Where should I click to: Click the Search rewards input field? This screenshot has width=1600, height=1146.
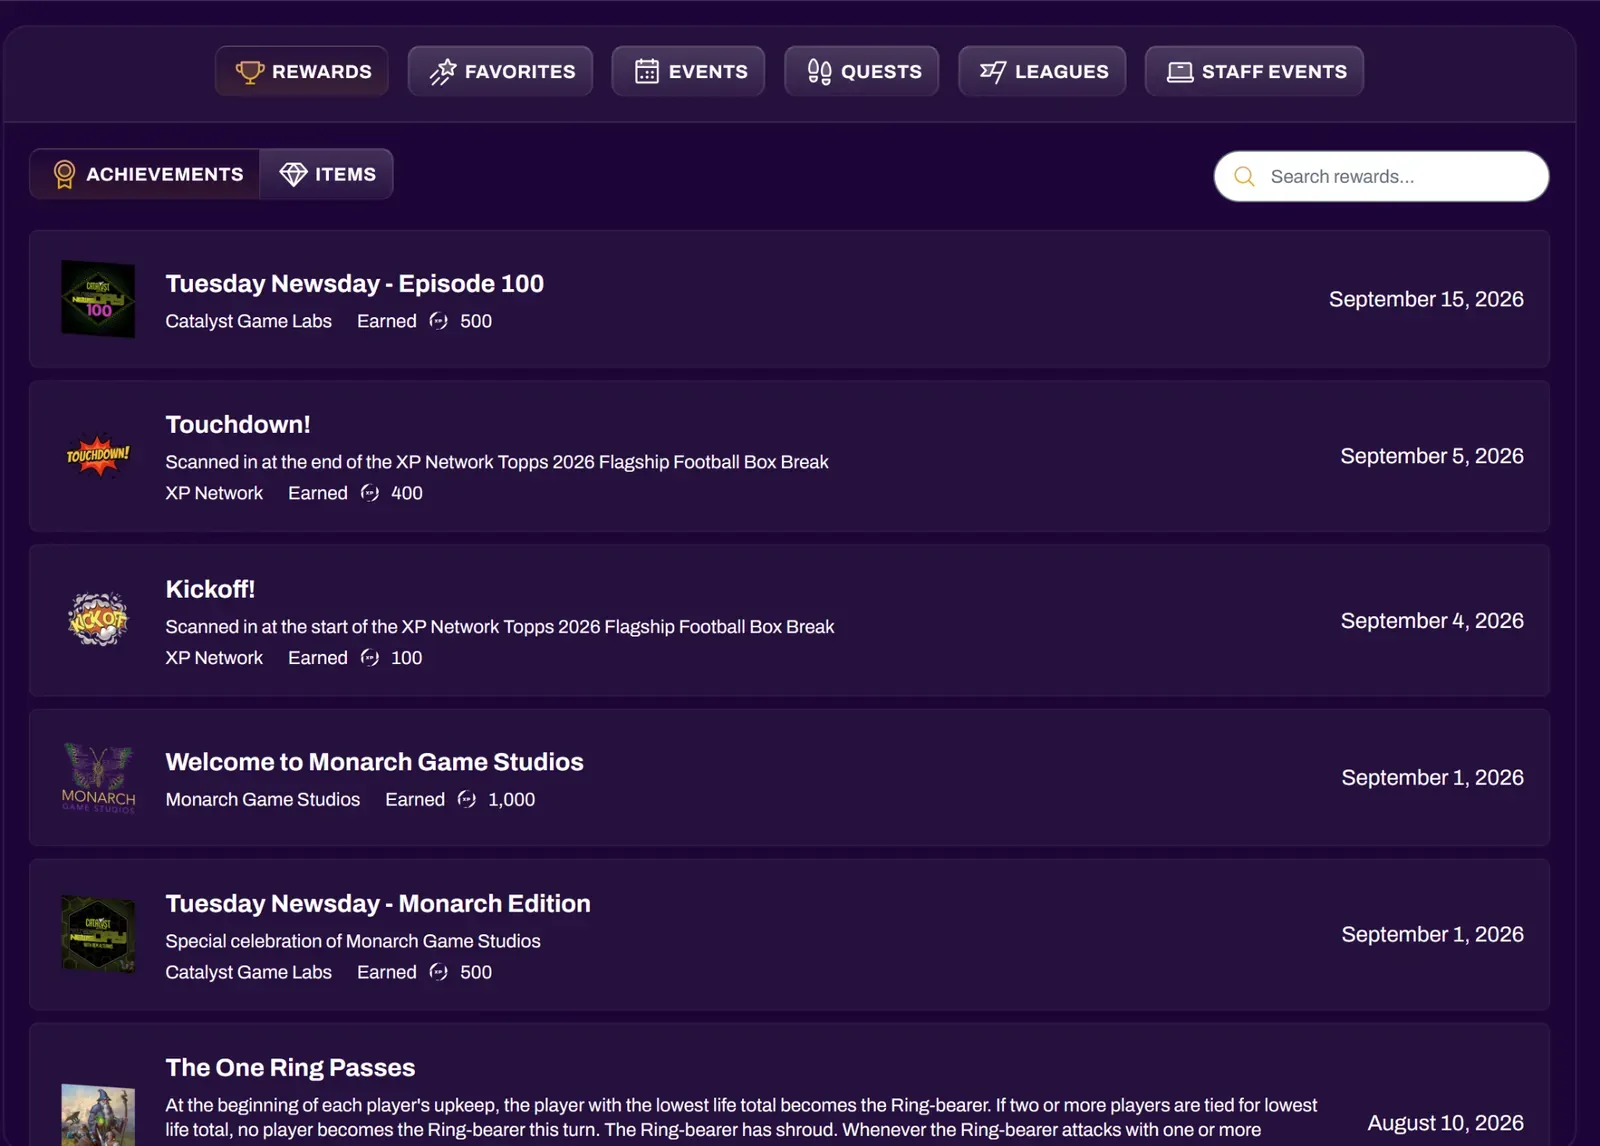1382,176
